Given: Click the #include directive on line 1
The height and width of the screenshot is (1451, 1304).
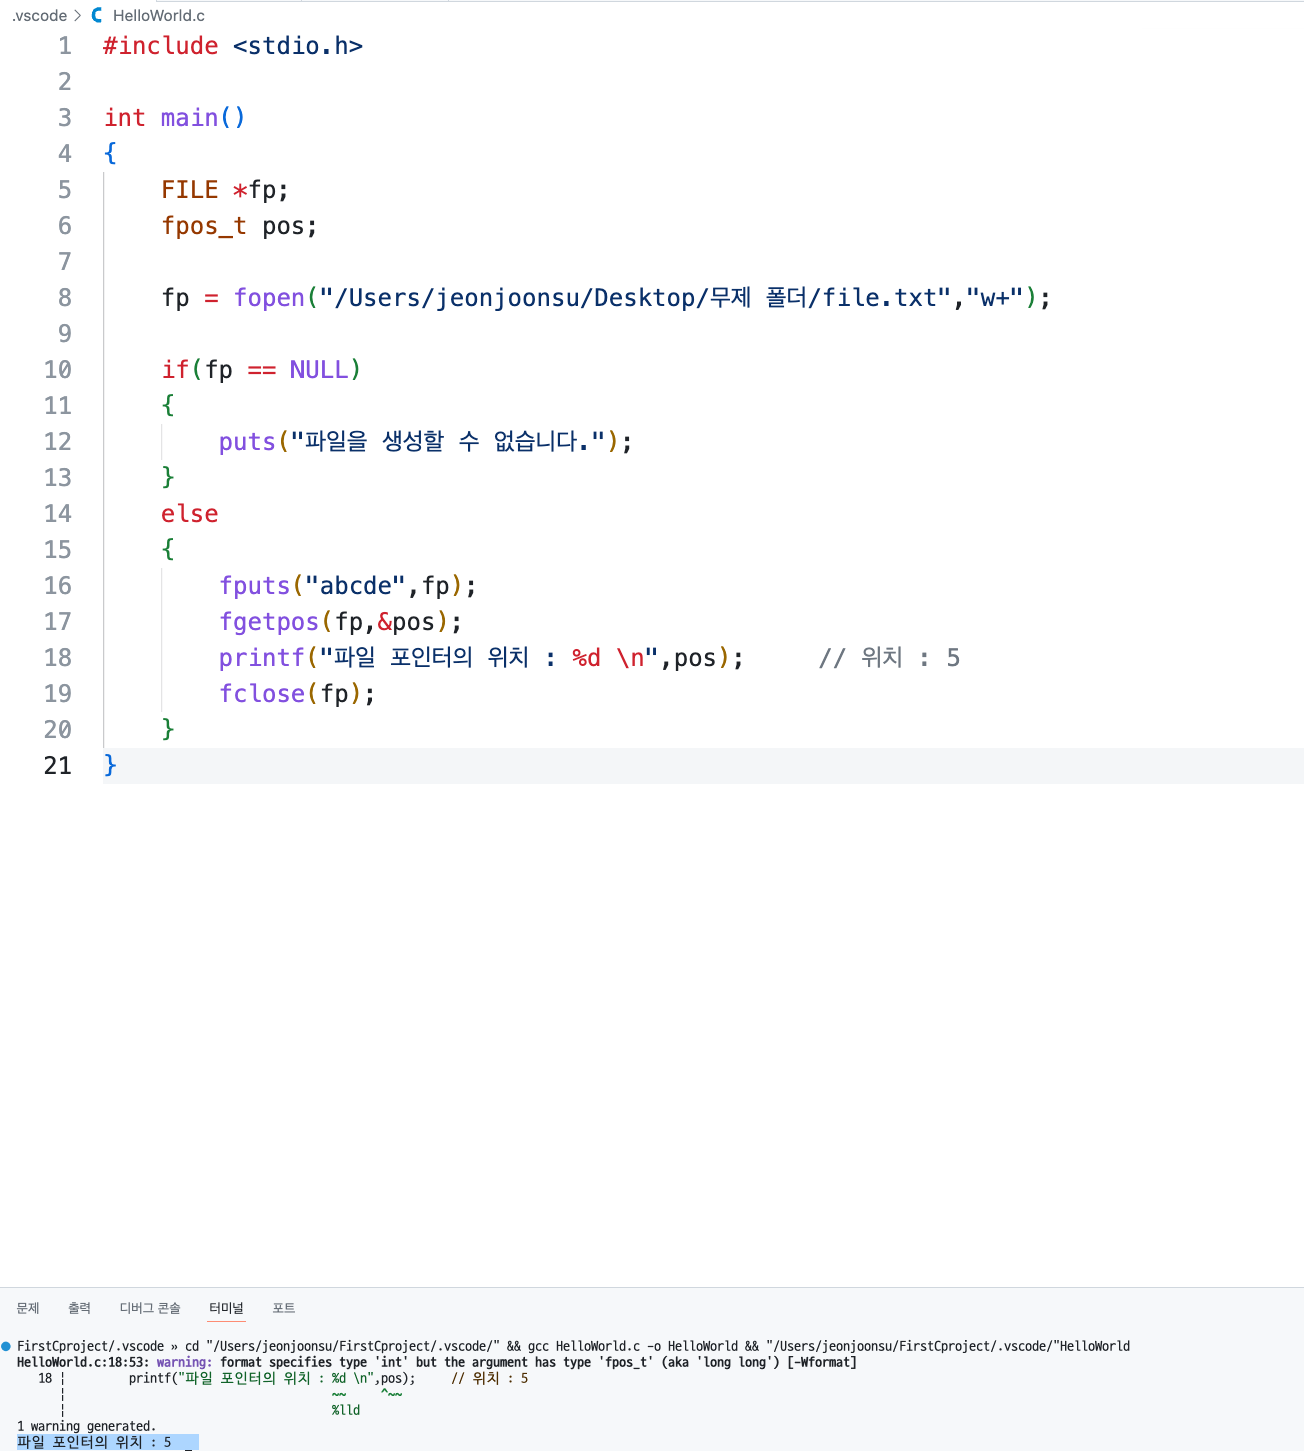Looking at the screenshot, I should coord(161,46).
